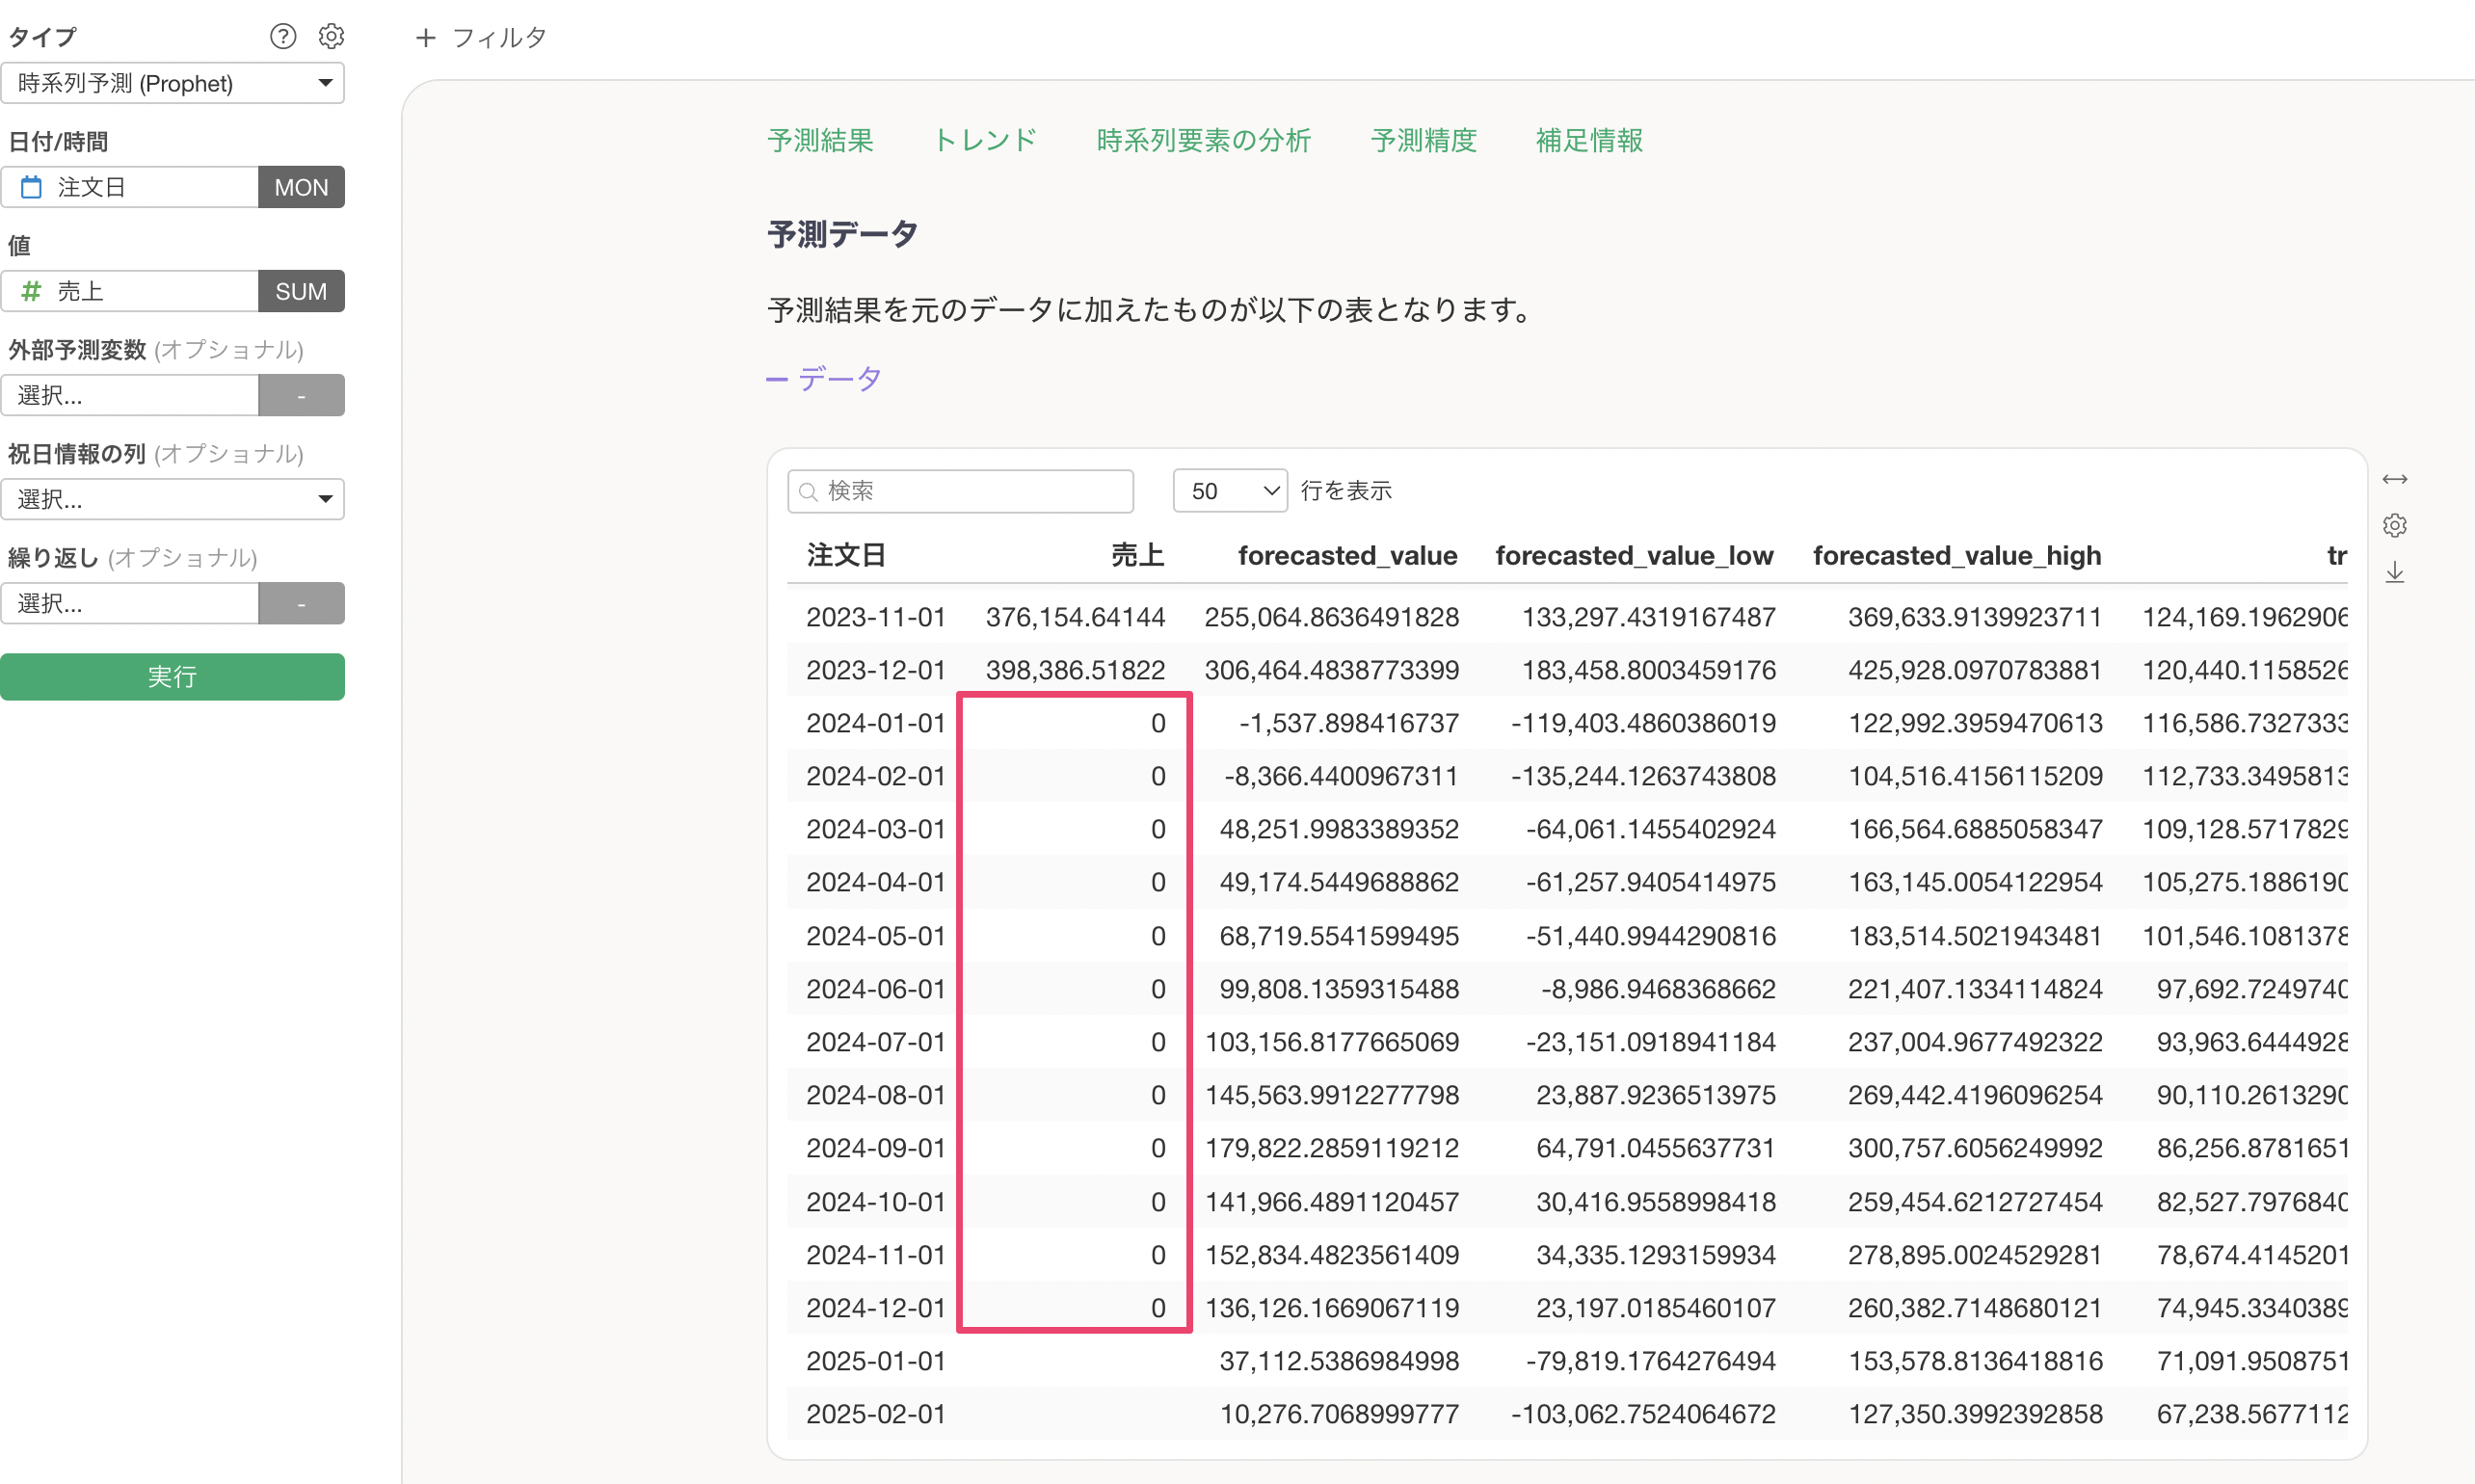
Task: Open the 祝日情報の列 dropdown
Action: (172, 499)
